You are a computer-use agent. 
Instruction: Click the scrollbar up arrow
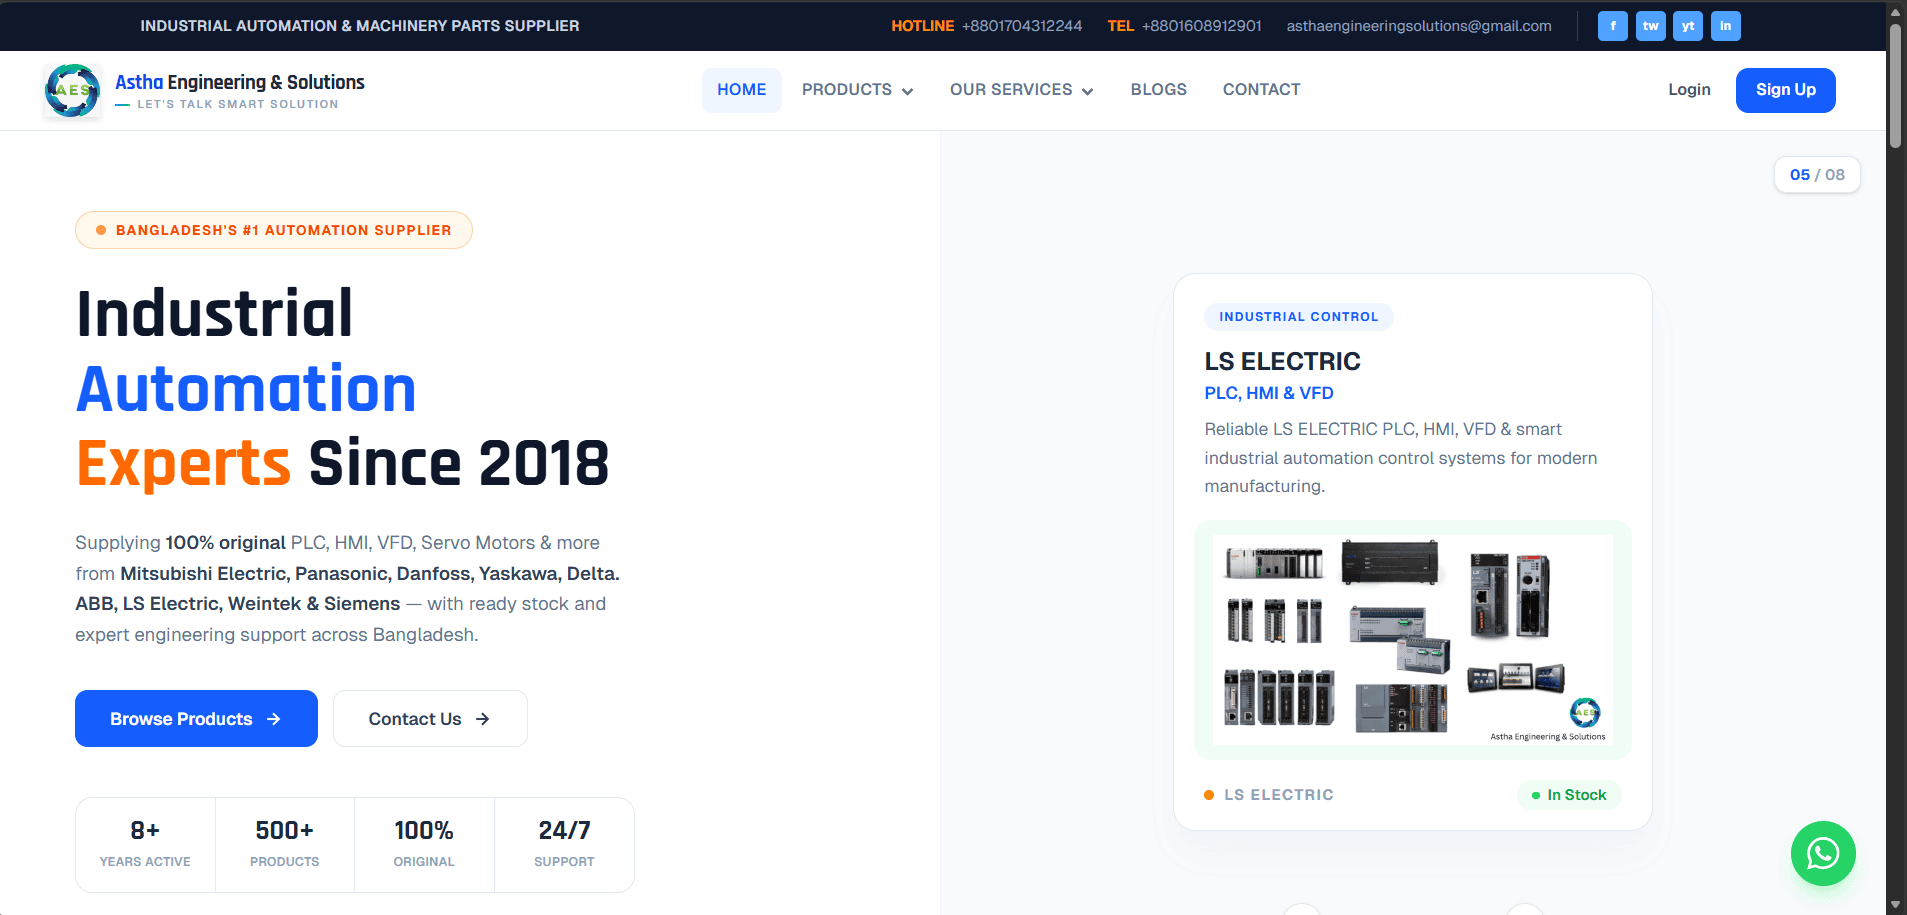pyautogui.click(x=1895, y=11)
